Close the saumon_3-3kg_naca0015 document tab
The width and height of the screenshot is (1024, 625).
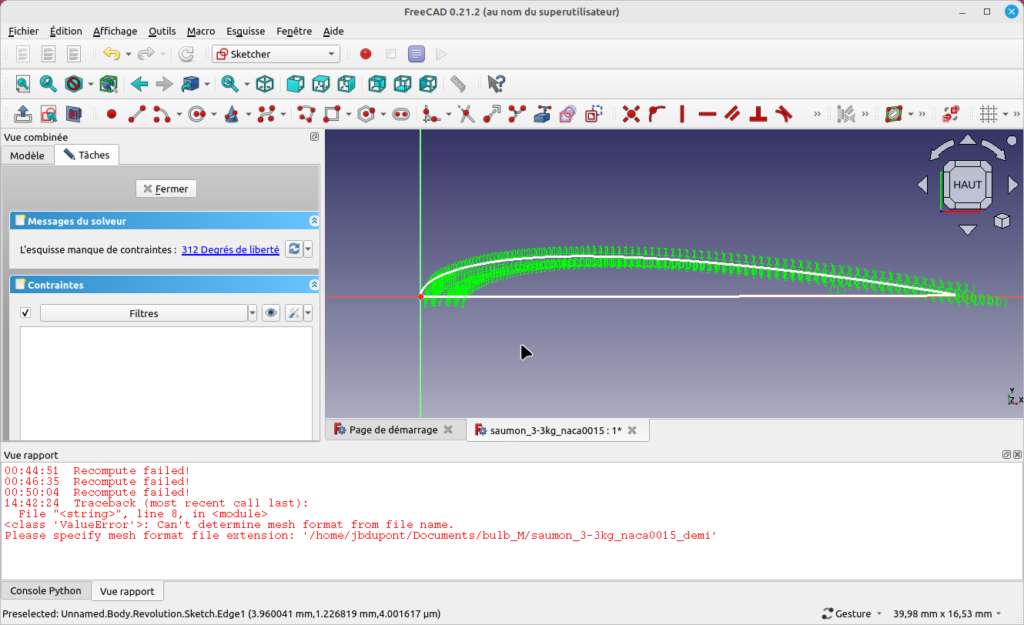point(632,430)
